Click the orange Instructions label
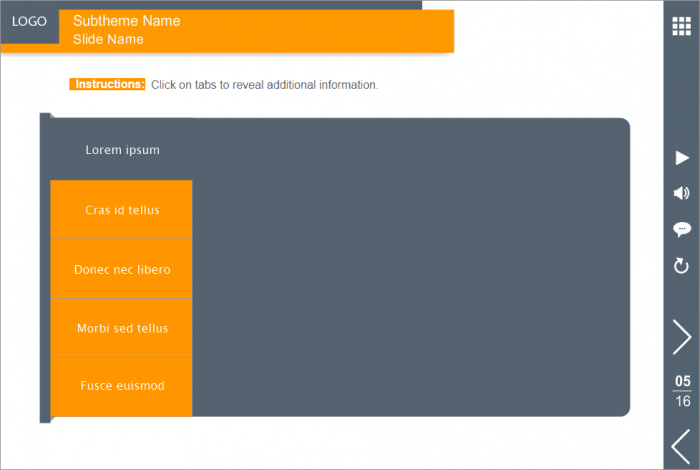 point(108,85)
